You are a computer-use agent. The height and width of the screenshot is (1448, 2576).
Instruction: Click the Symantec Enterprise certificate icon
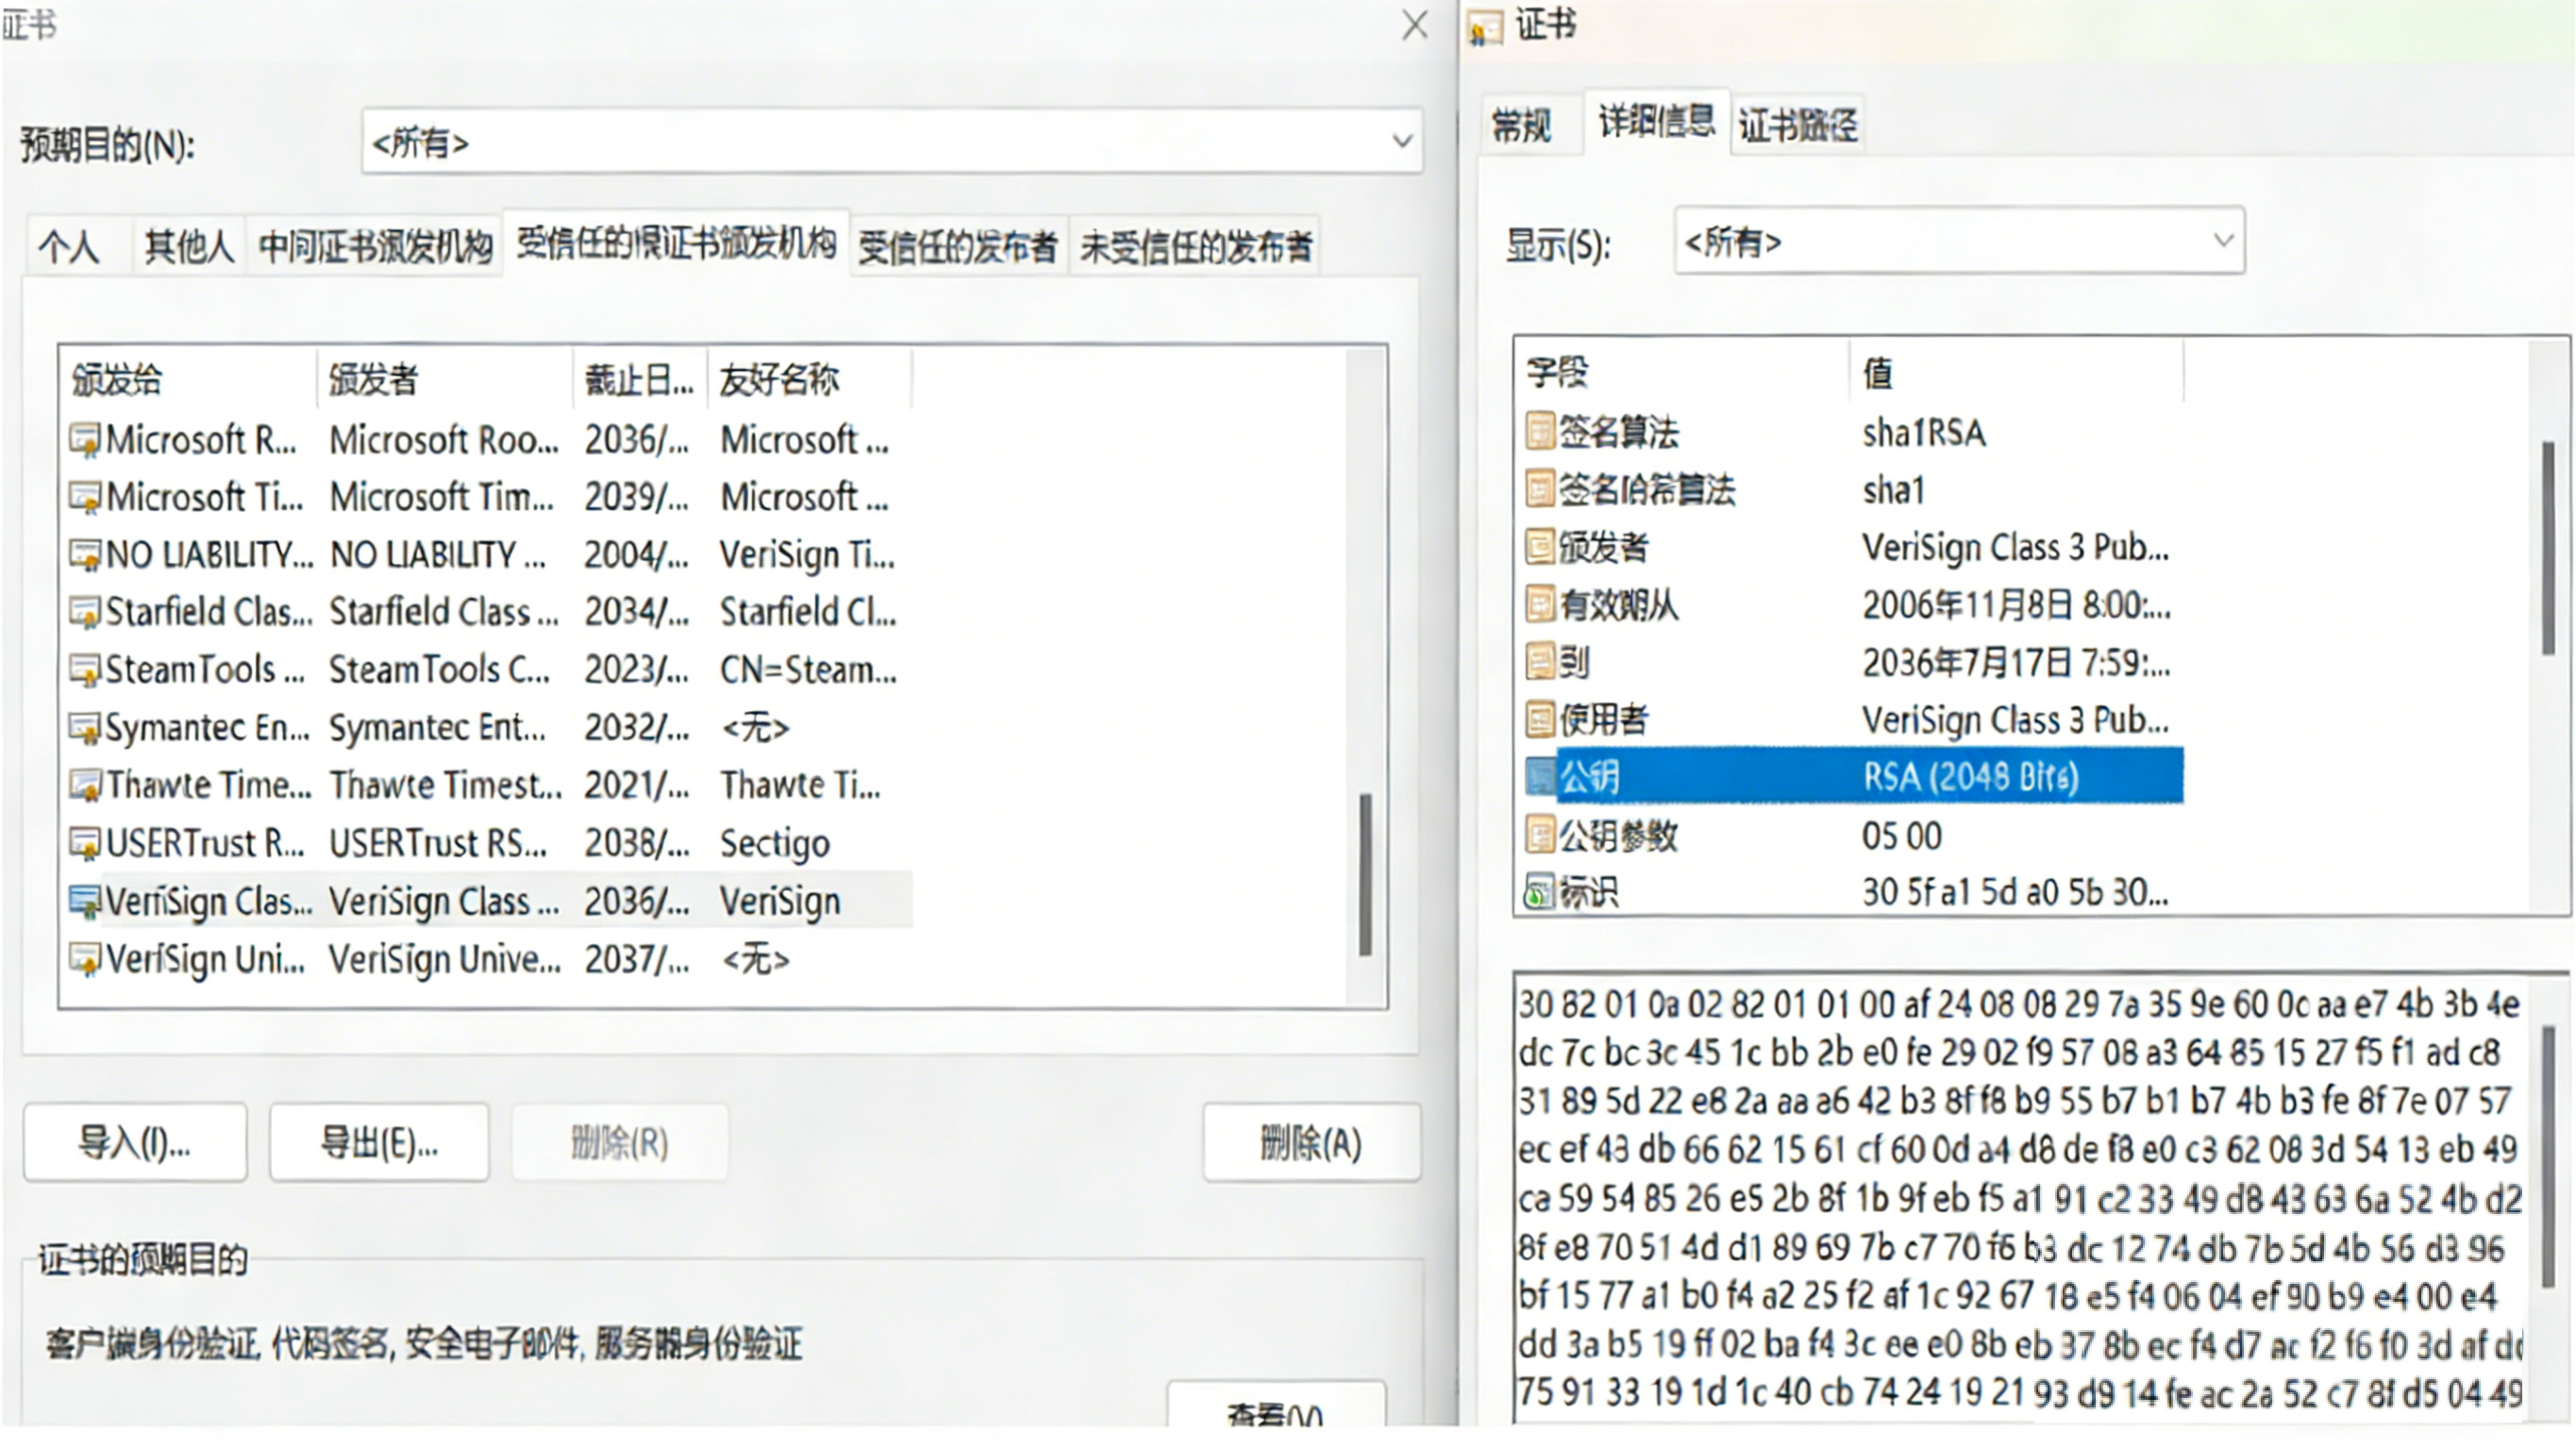click(x=85, y=727)
